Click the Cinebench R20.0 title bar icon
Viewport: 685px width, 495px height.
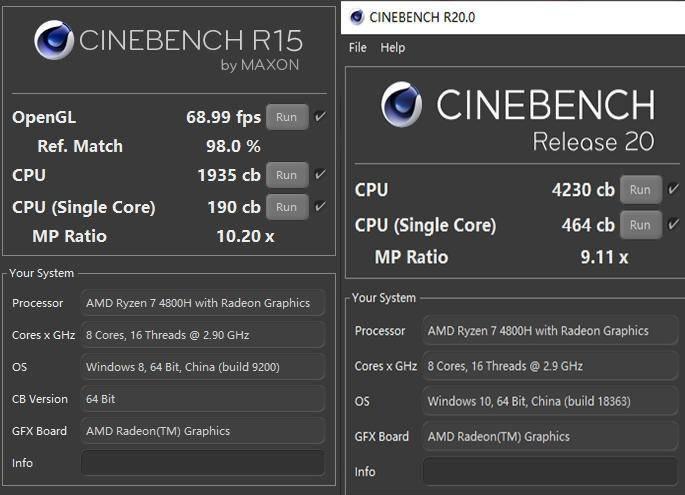356,17
